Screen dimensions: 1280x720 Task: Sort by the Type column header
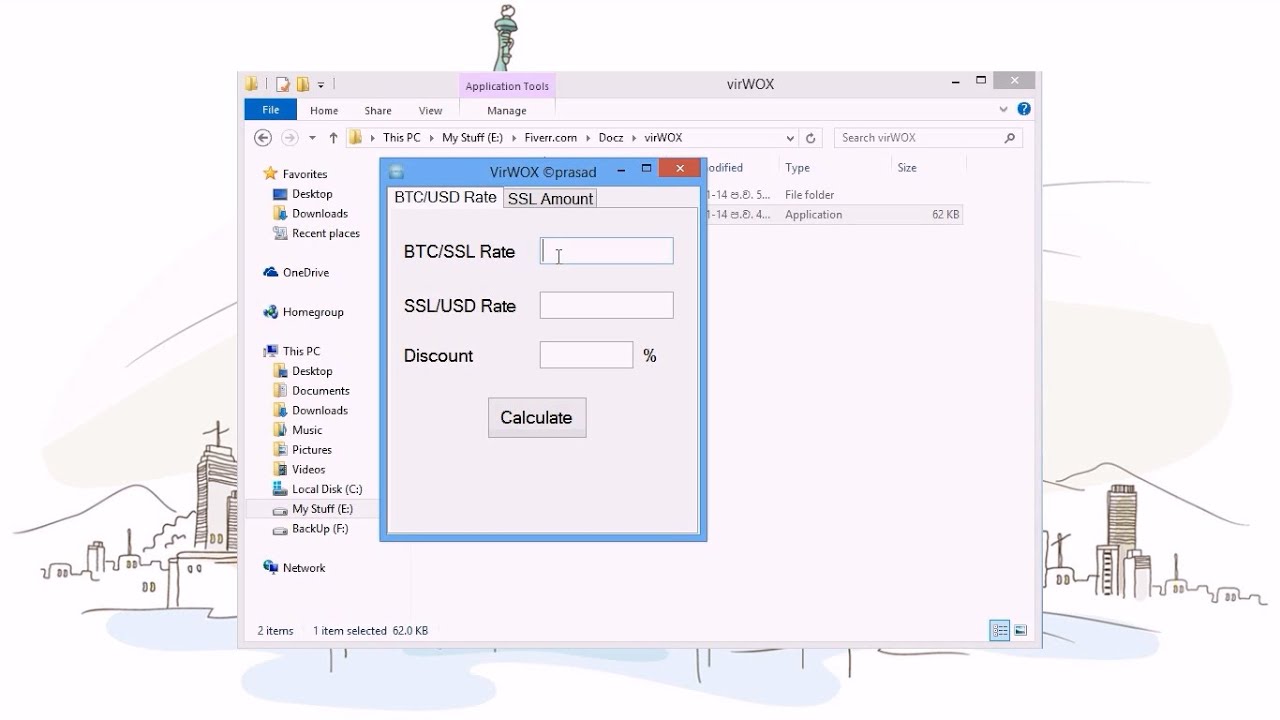pyautogui.click(x=797, y=168)
